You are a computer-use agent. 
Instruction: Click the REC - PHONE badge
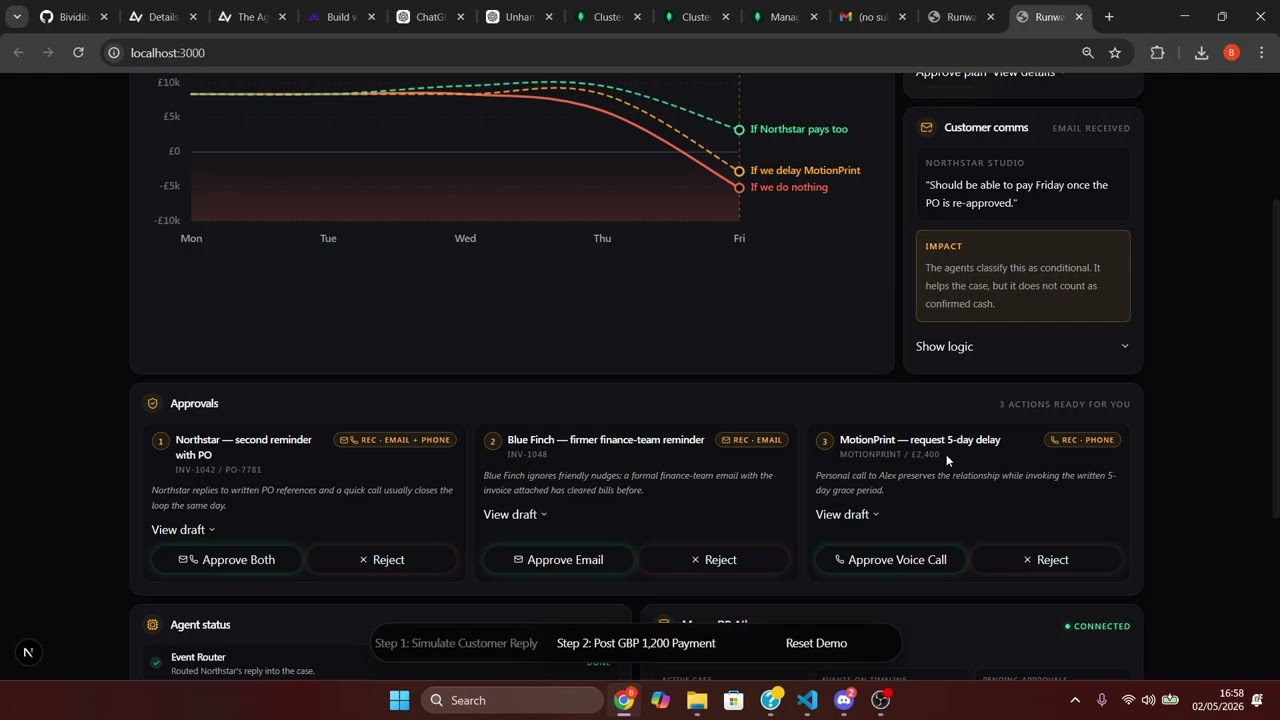[x=1082, y=440]
